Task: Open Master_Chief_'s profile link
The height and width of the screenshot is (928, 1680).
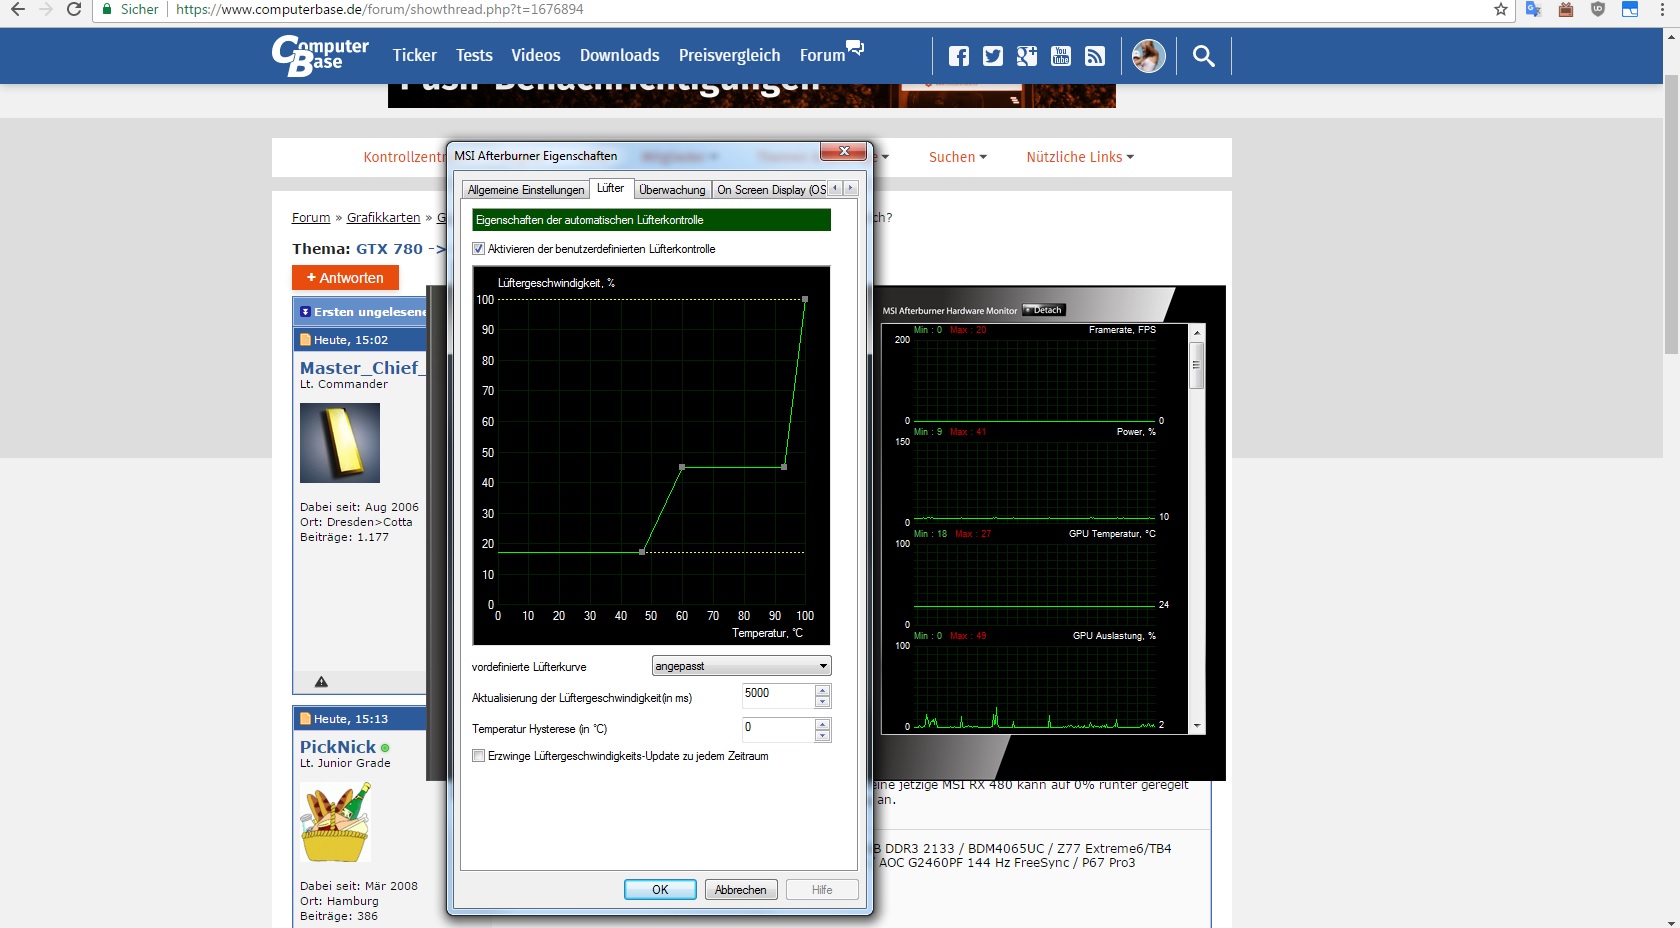Action: tap(362, 368)
